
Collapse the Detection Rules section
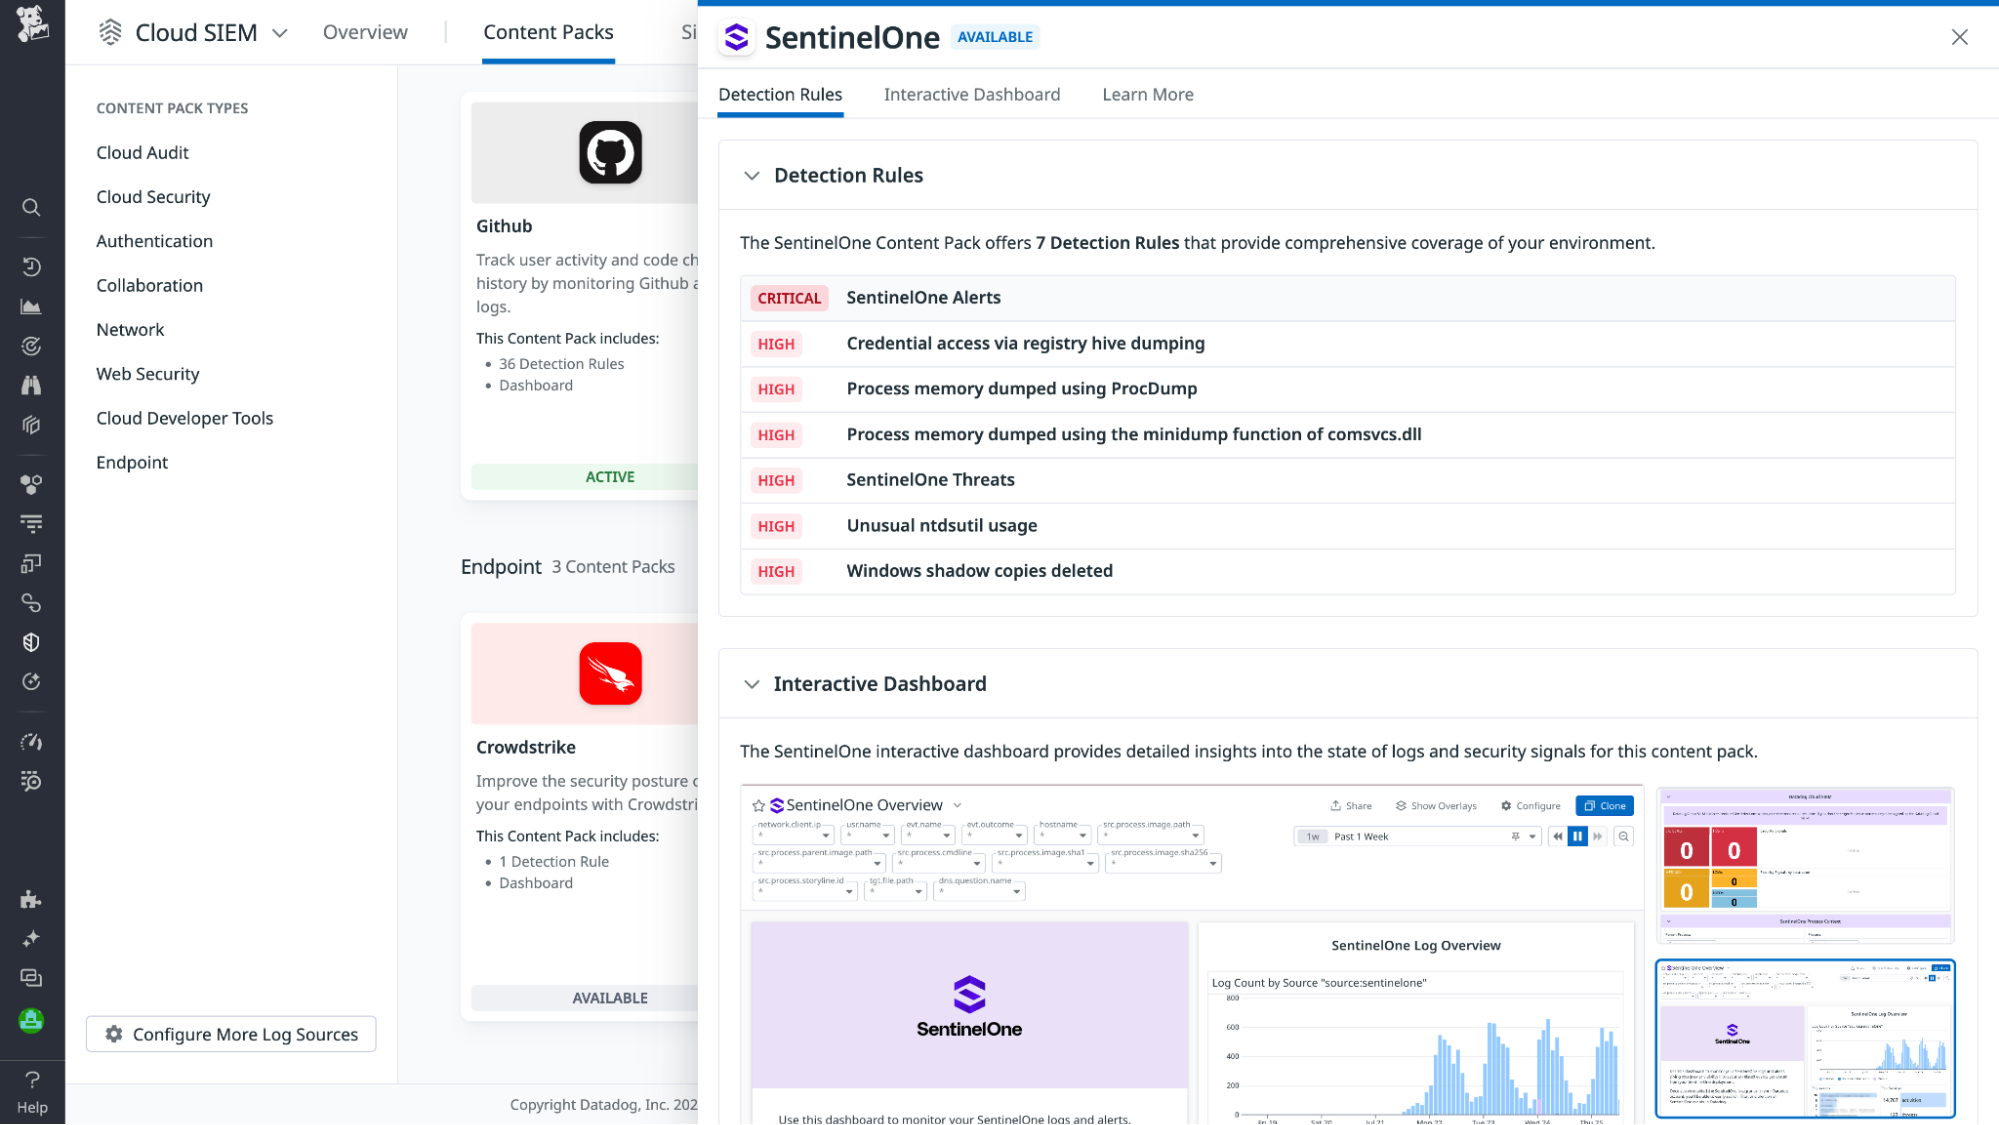(751, 175)
